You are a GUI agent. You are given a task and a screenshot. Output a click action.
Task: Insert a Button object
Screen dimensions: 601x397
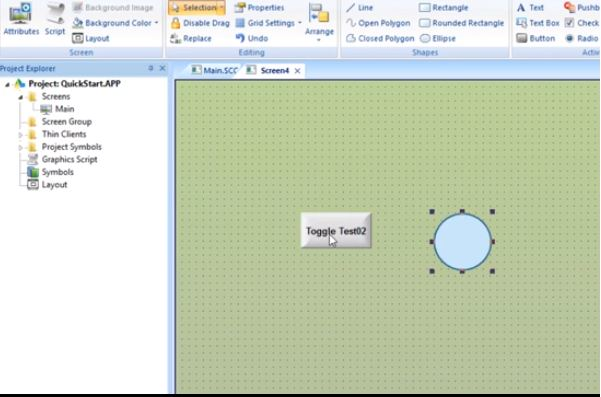535,38
